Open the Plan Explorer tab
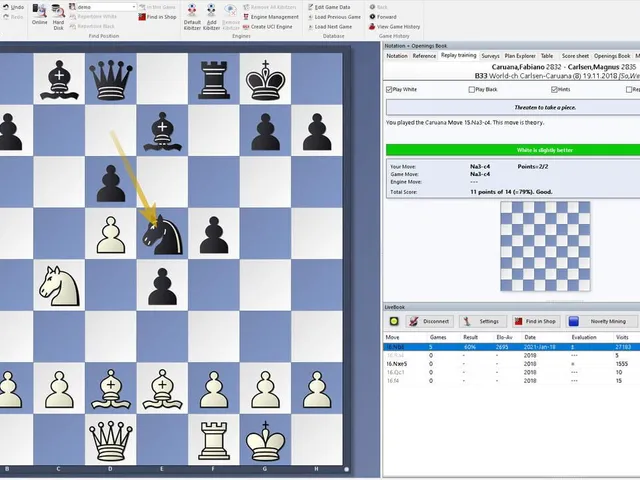Viewport: 640px width, 480px height. click(x=520, y=56)
